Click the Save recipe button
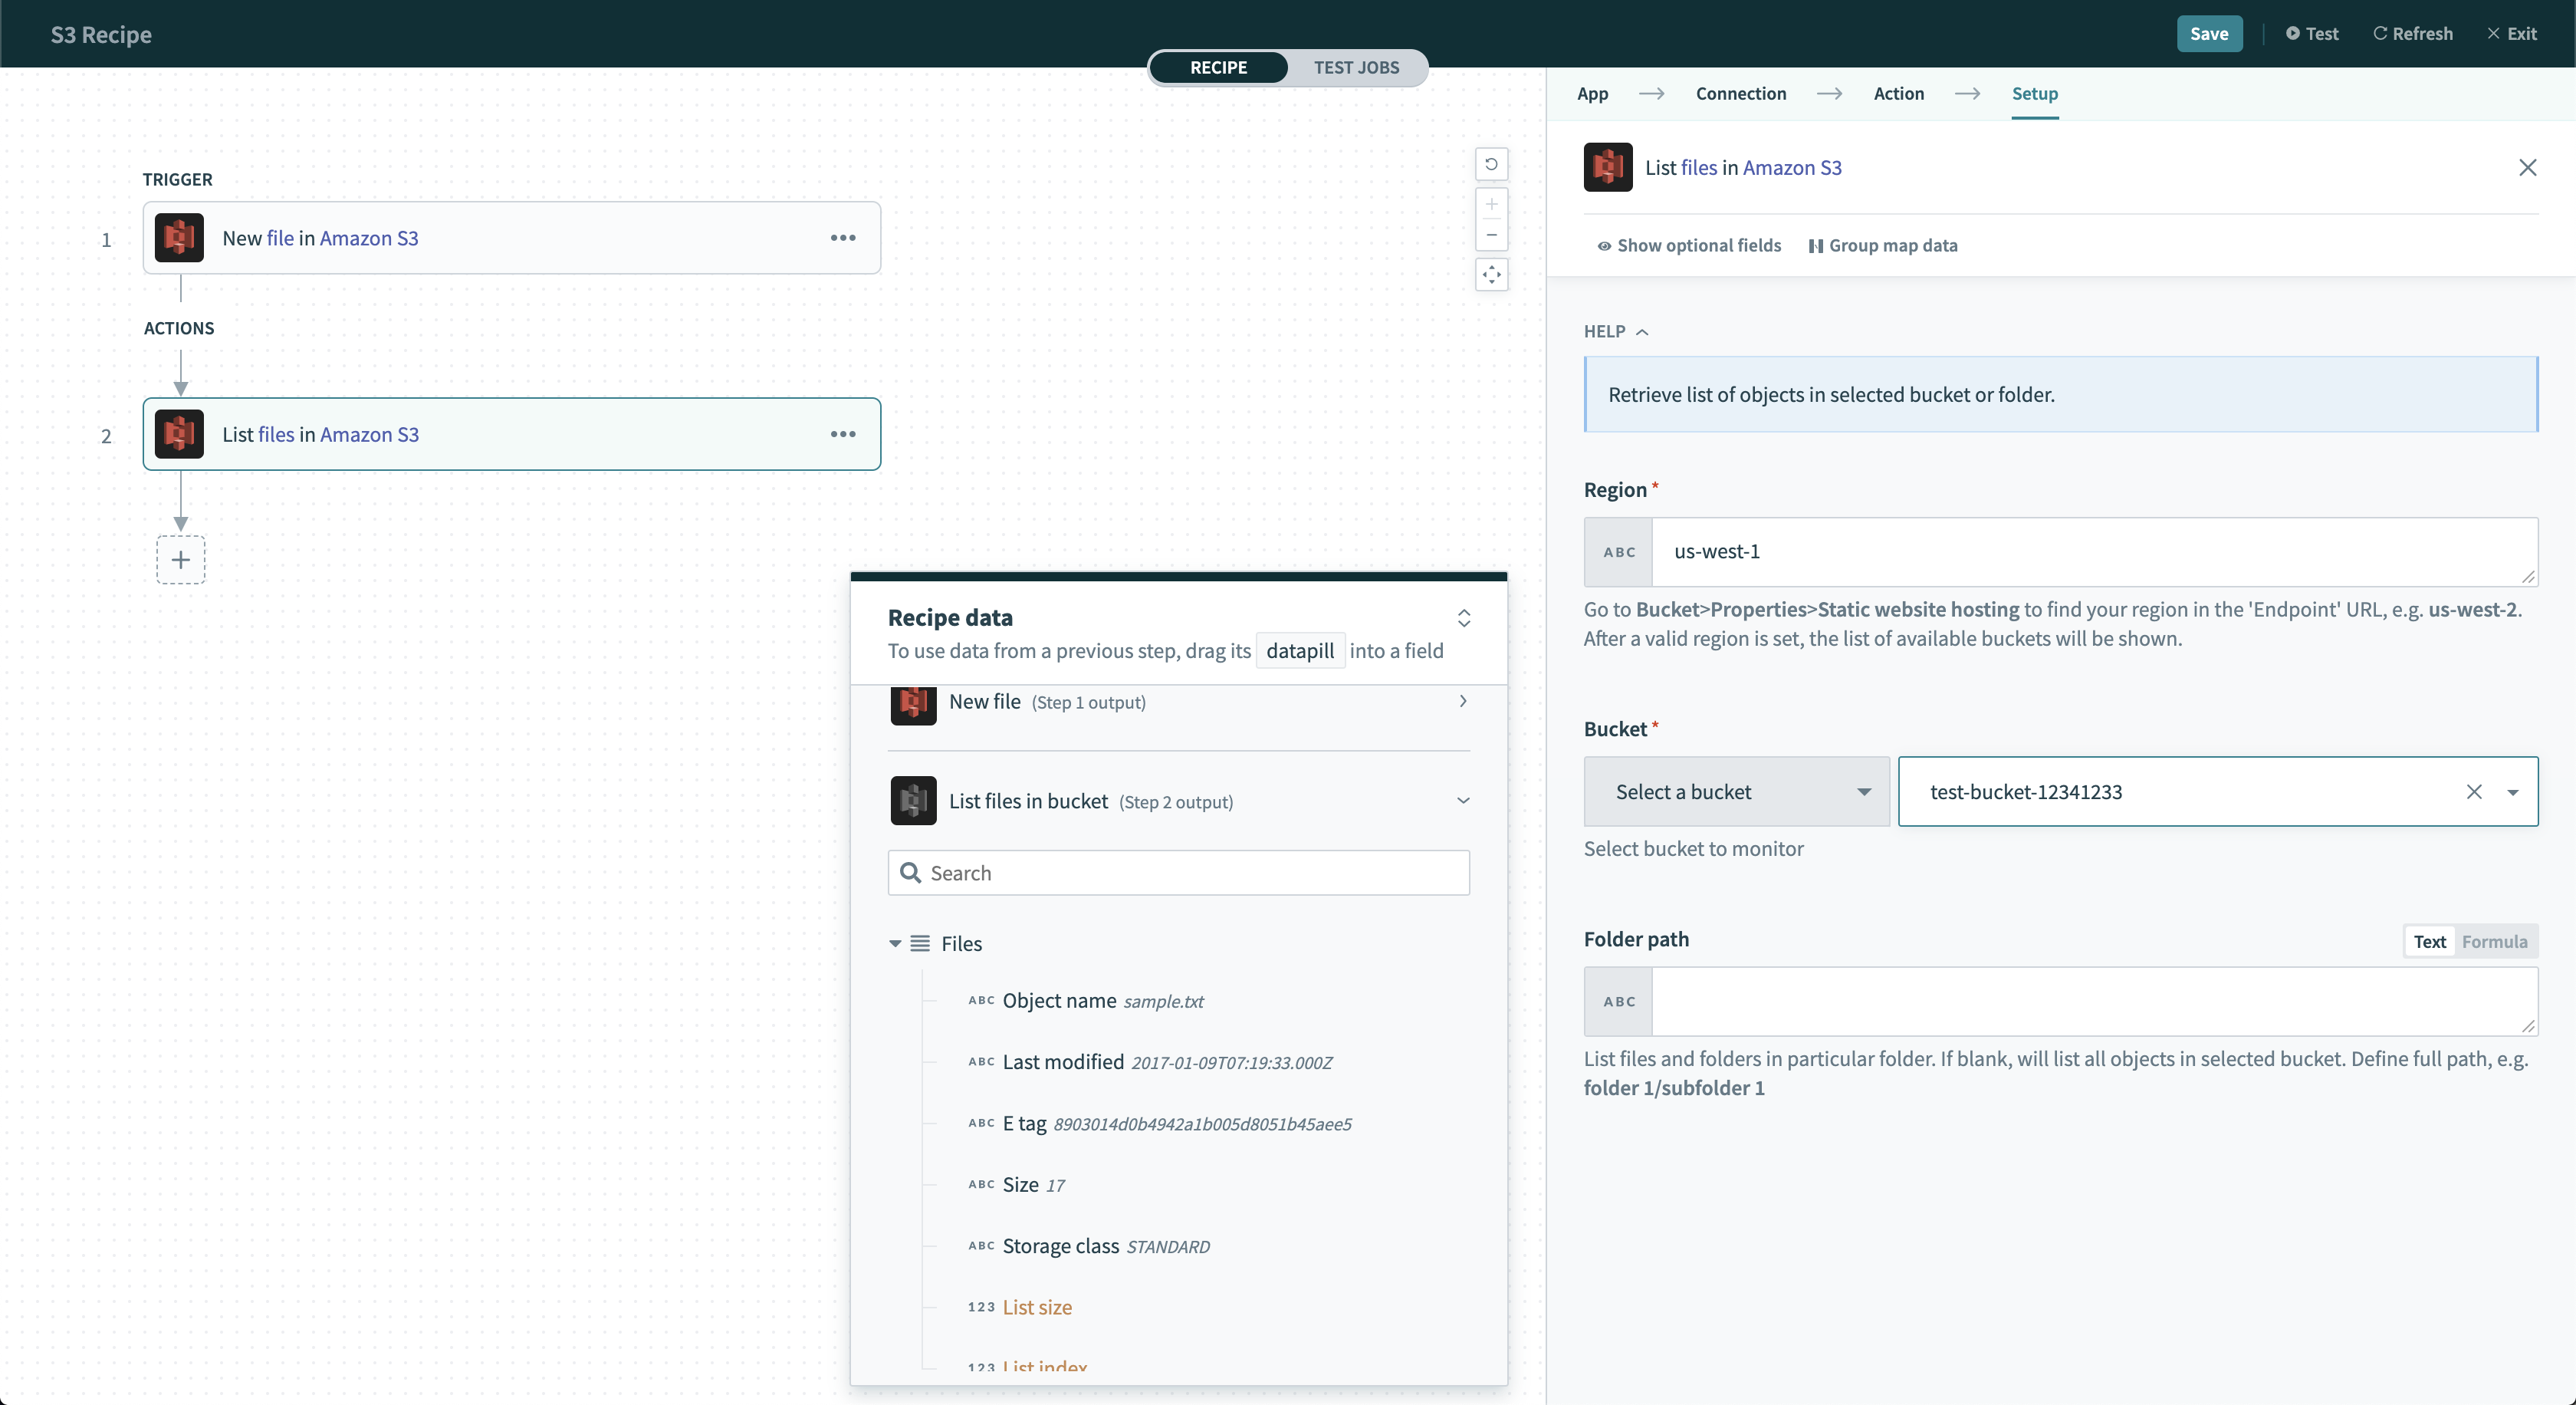 pyautogui.click(x=2208, y=33)
